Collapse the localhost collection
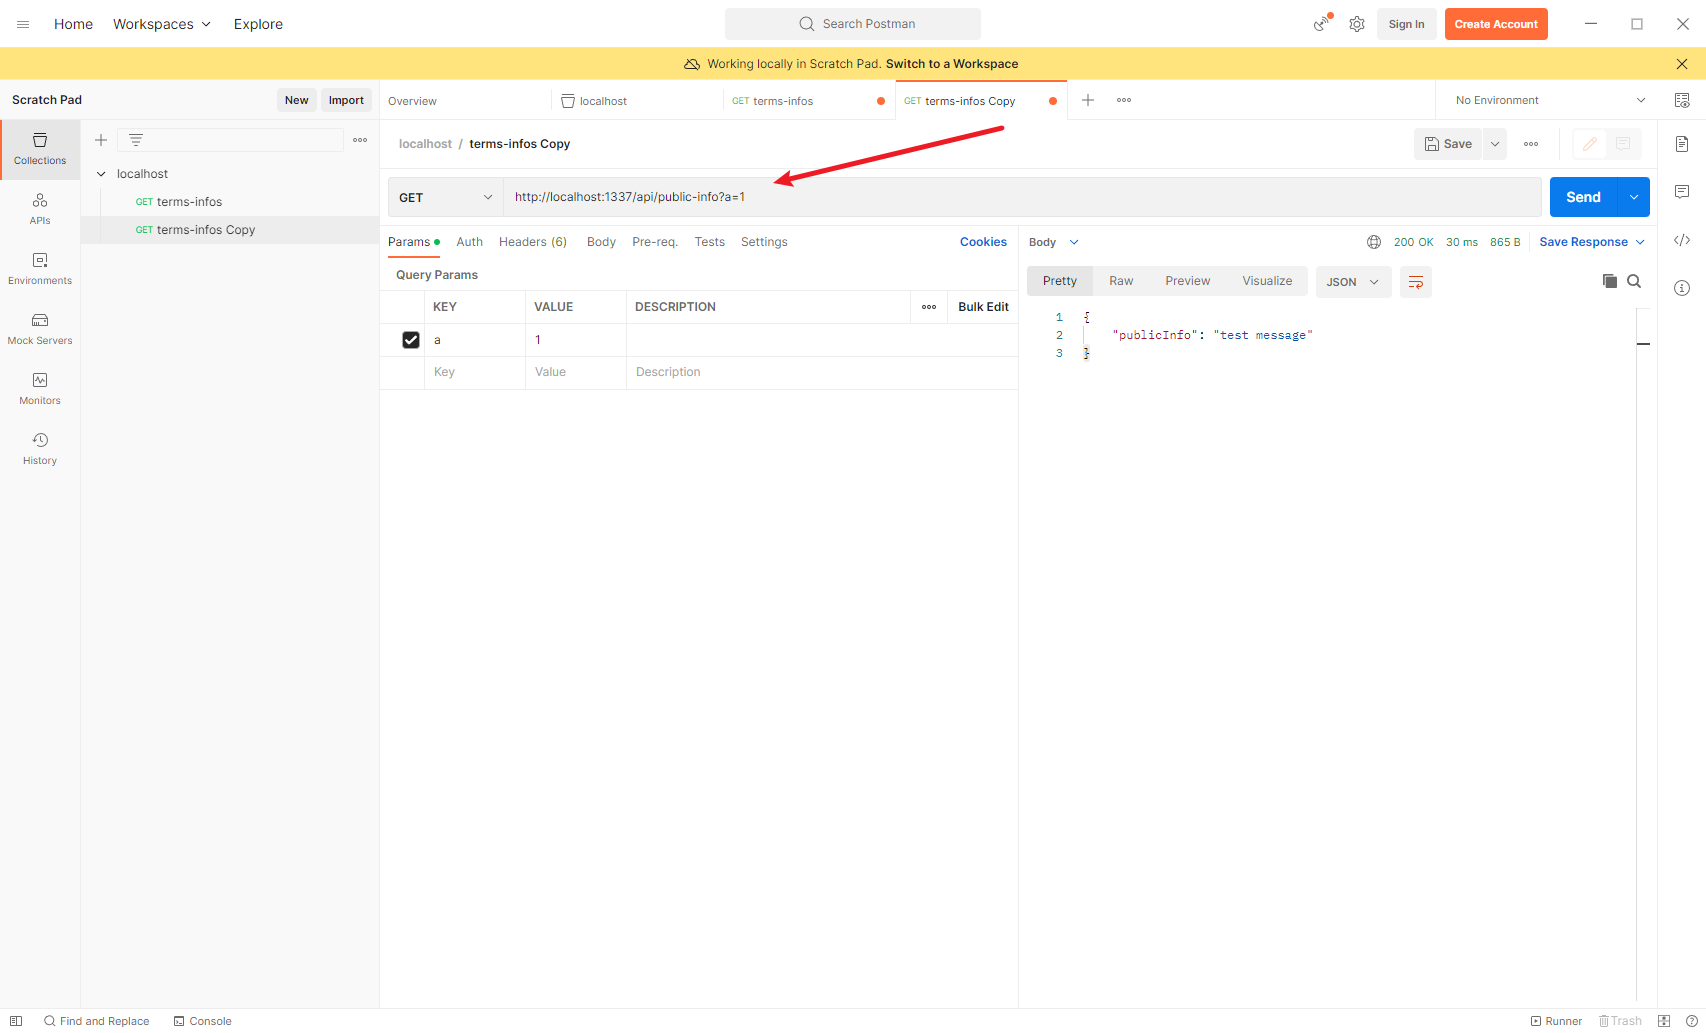 (x=101, y=174)
